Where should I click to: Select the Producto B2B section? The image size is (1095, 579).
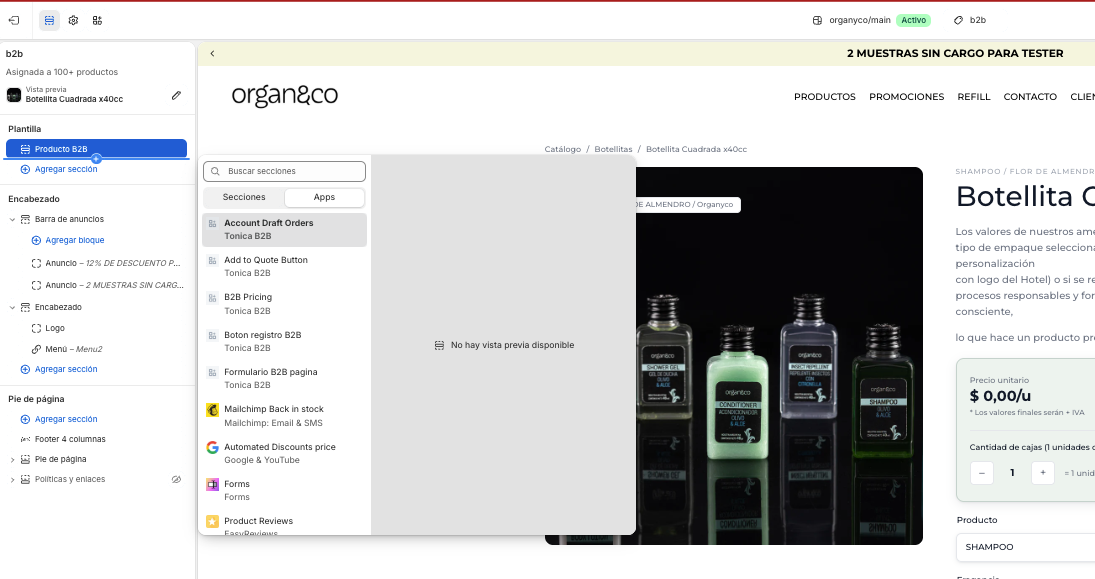[x=96, y=149]
